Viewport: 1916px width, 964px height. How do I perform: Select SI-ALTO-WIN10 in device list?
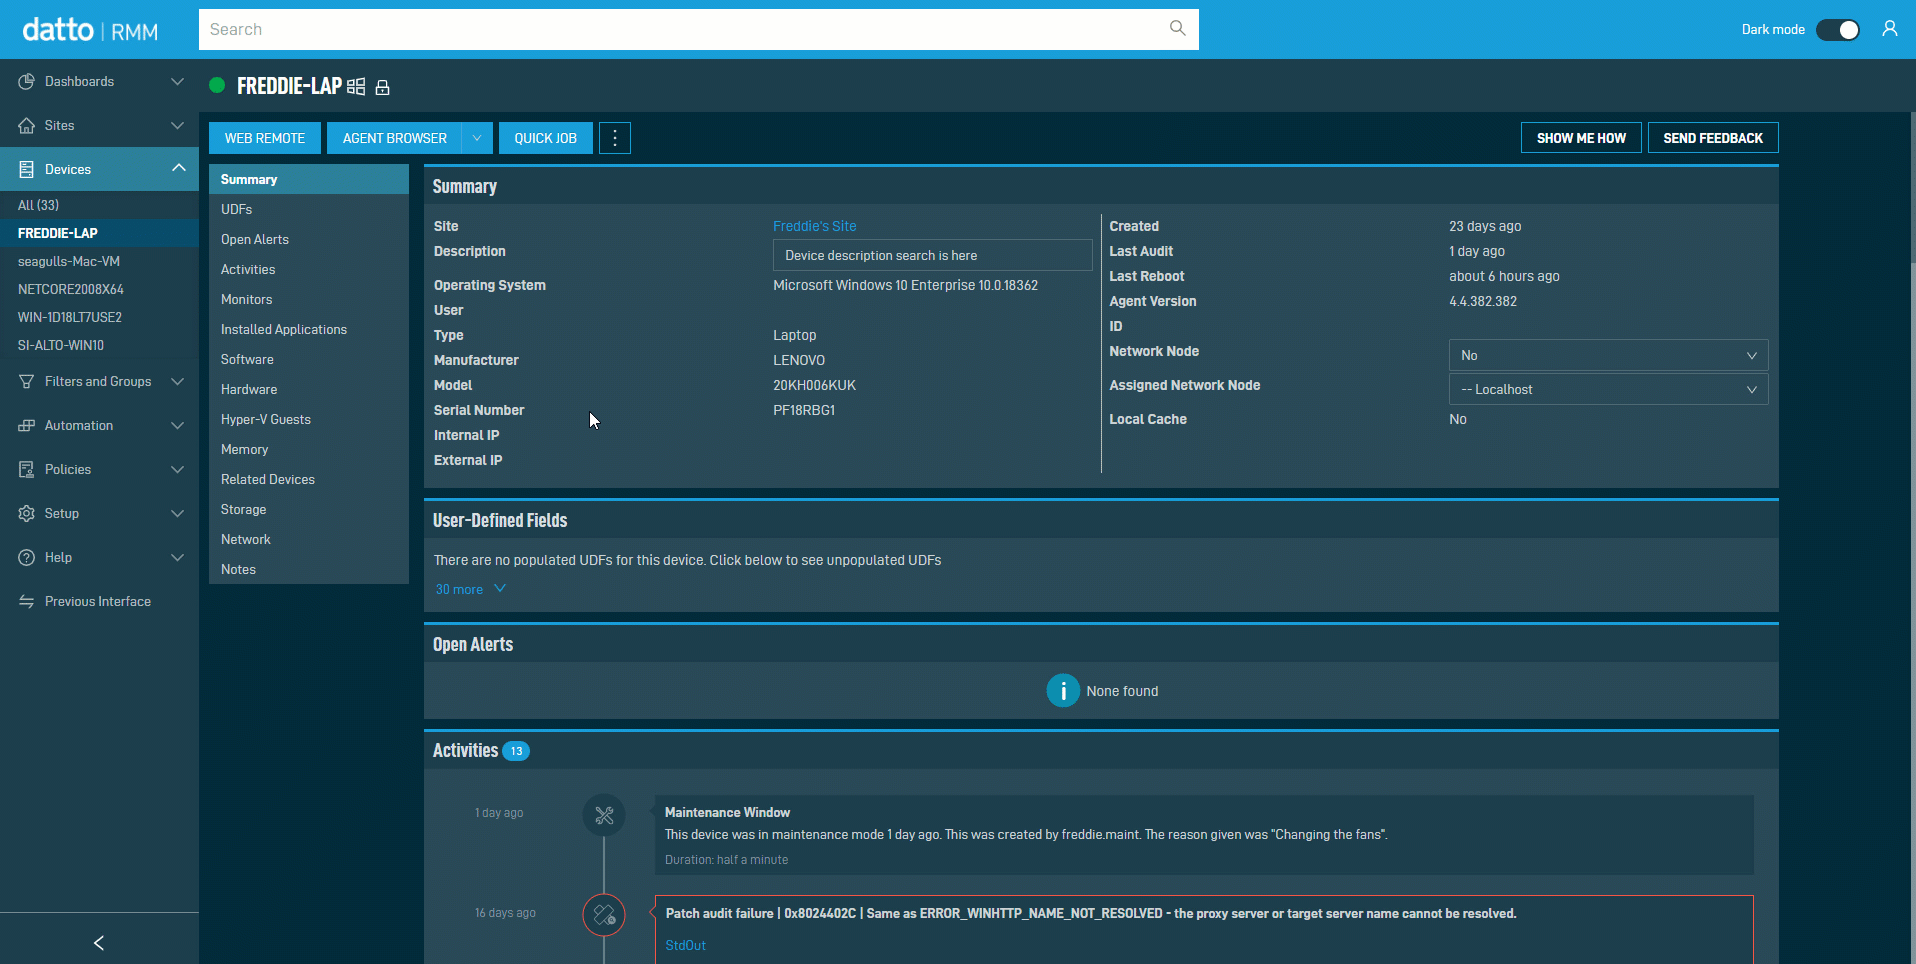99,345
